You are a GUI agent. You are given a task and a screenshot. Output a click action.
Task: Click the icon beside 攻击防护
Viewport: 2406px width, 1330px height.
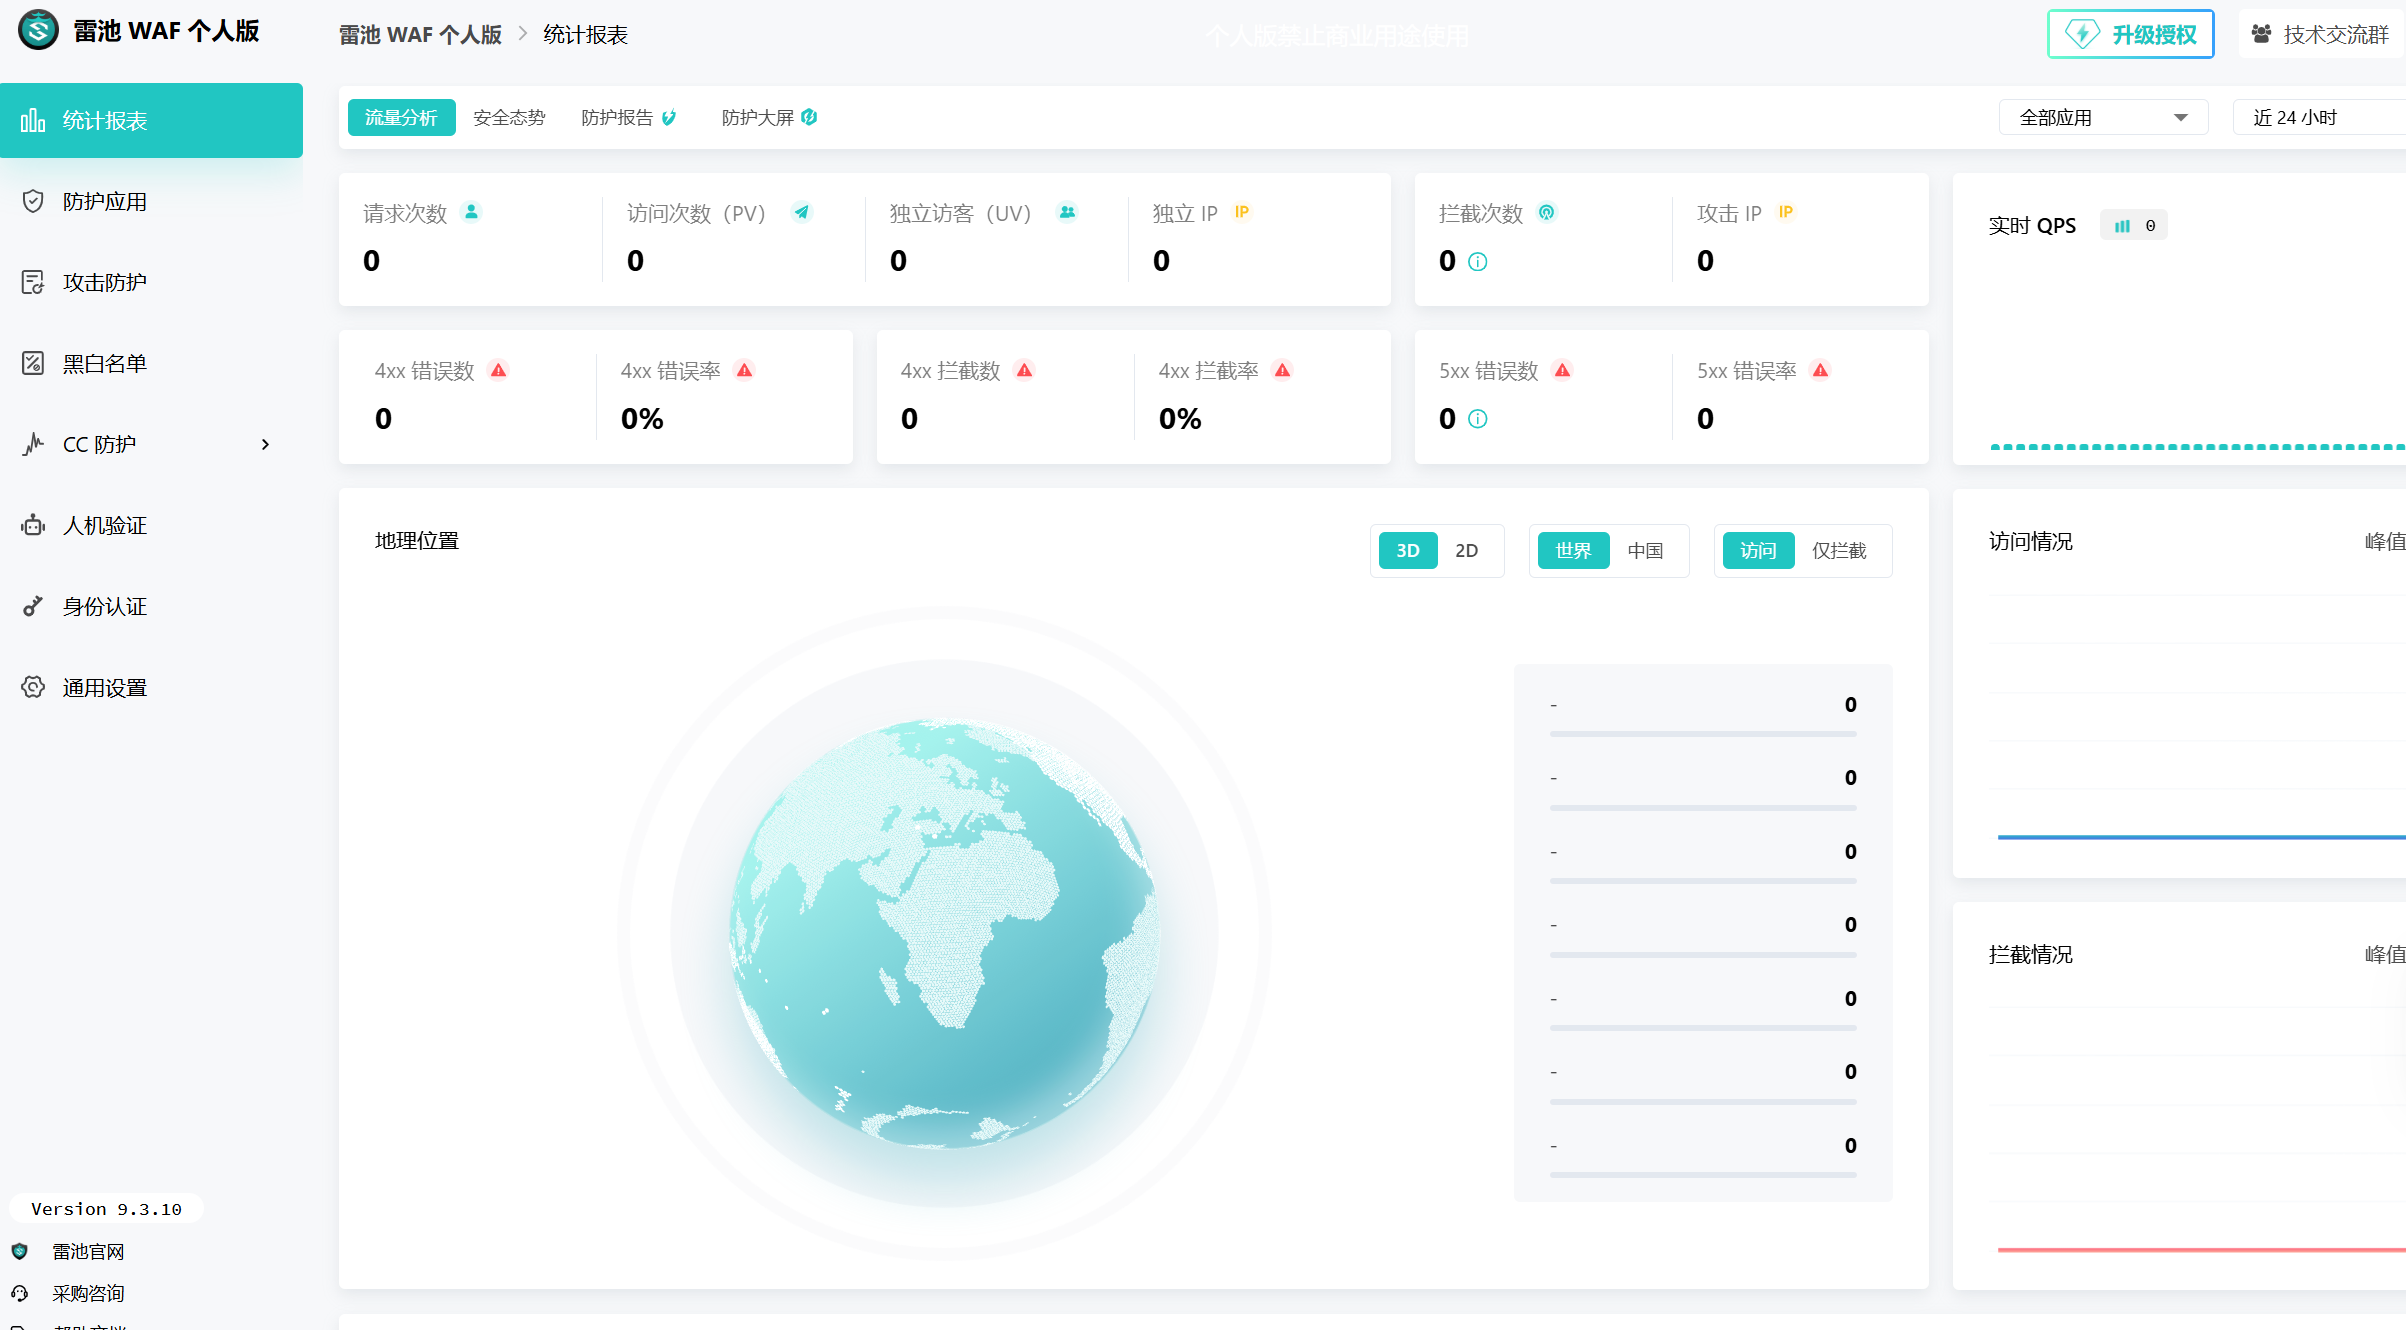tap(33, 282)
